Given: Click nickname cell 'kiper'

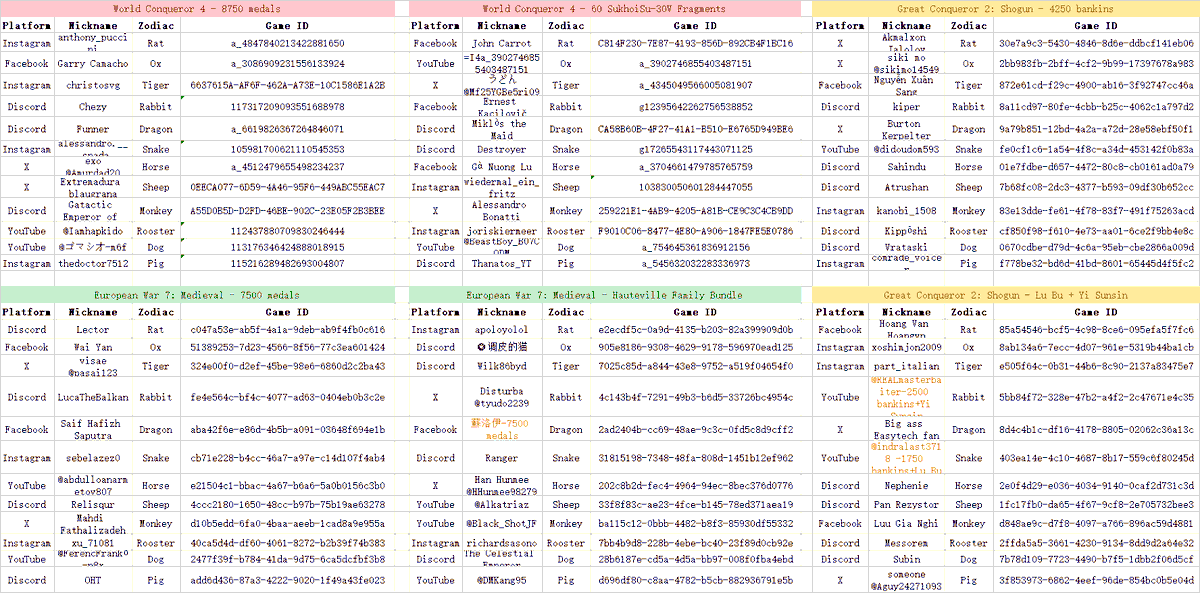Looking at the screenshot, I should [x=906, y=106].
